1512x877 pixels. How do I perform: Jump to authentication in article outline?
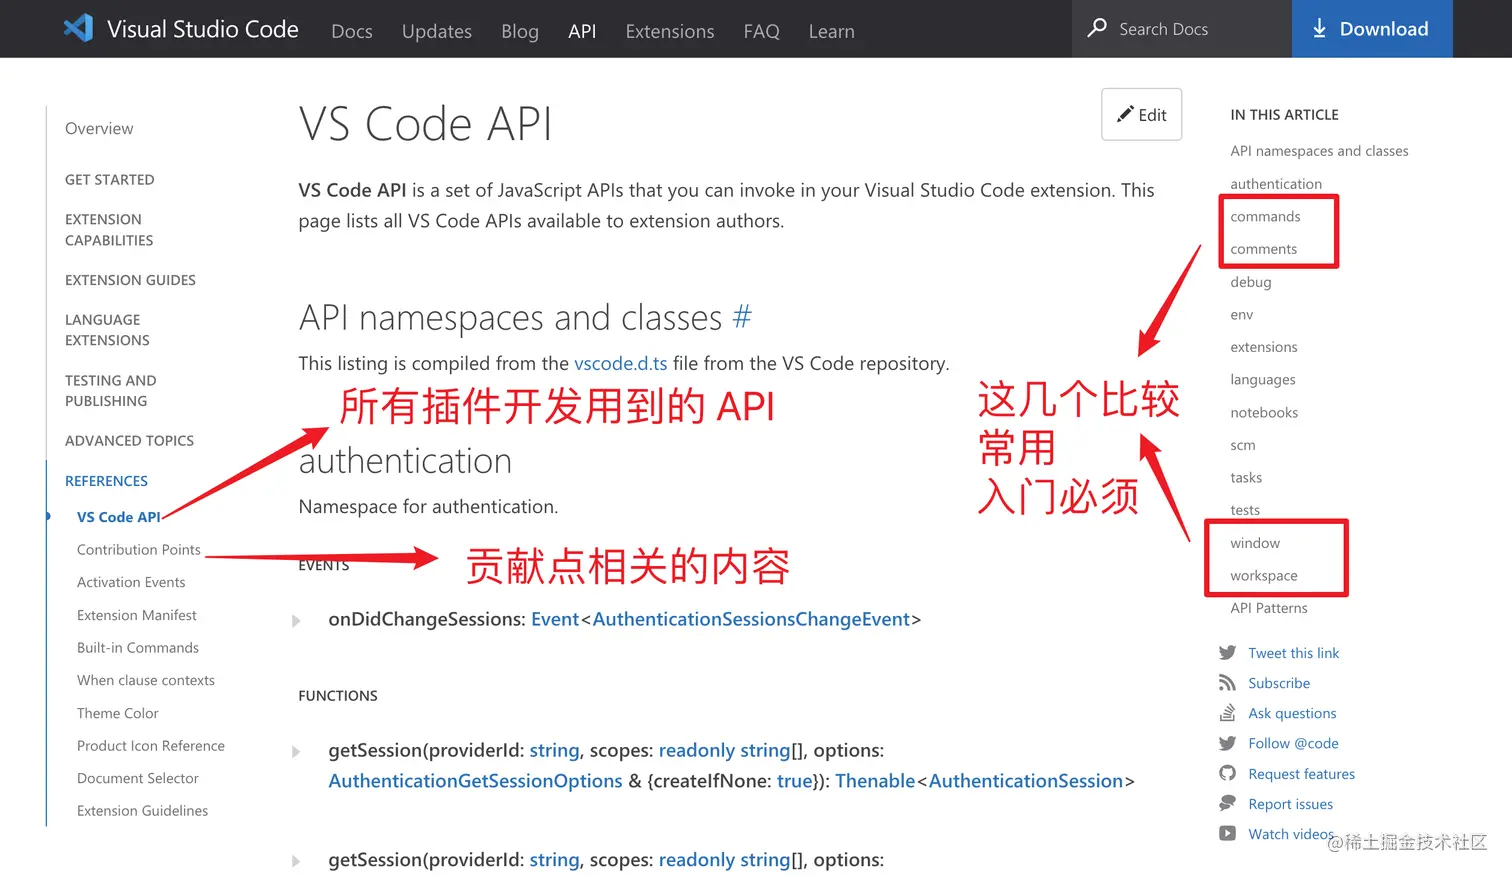click(1276, 184)
